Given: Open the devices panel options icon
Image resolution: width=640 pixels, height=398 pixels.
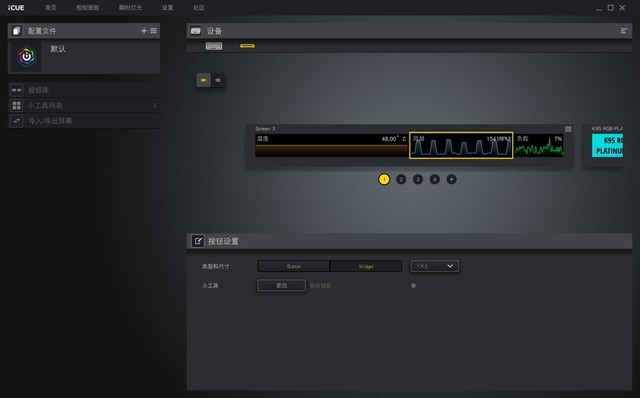Looking at the screenshot, I should click(624, 31).
